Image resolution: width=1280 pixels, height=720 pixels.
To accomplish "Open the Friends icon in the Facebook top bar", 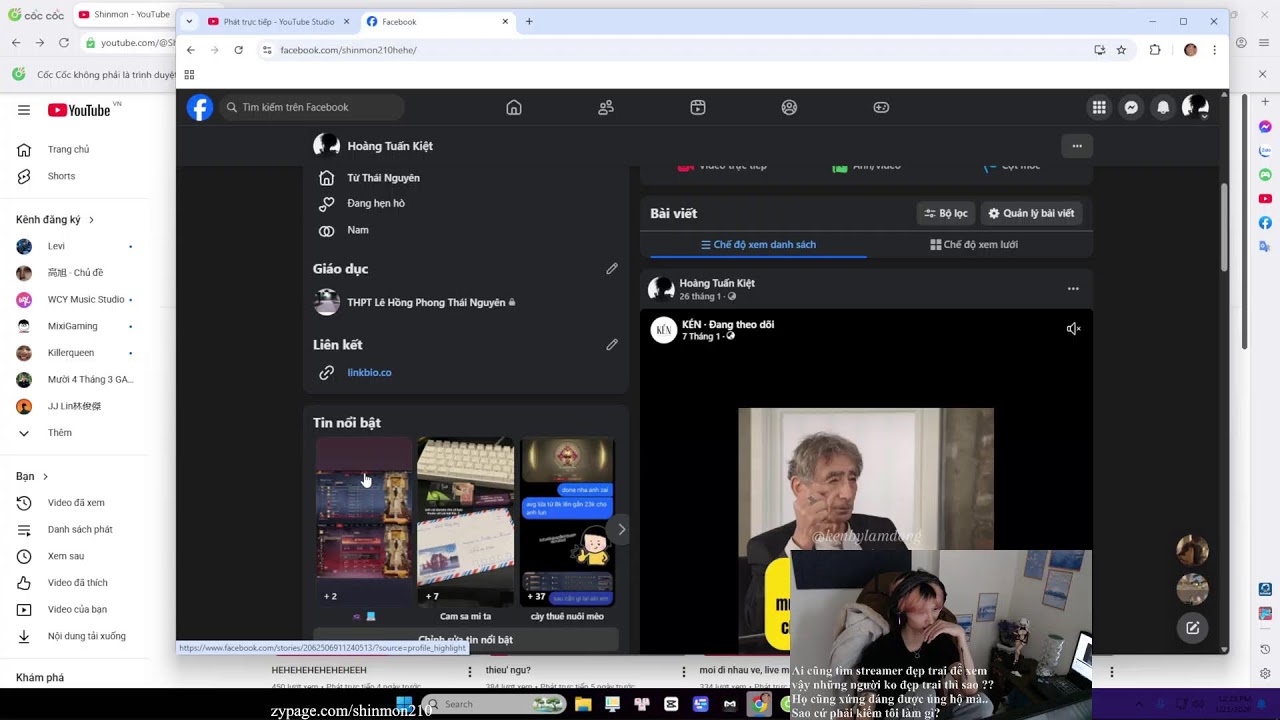I will point(606,107).
